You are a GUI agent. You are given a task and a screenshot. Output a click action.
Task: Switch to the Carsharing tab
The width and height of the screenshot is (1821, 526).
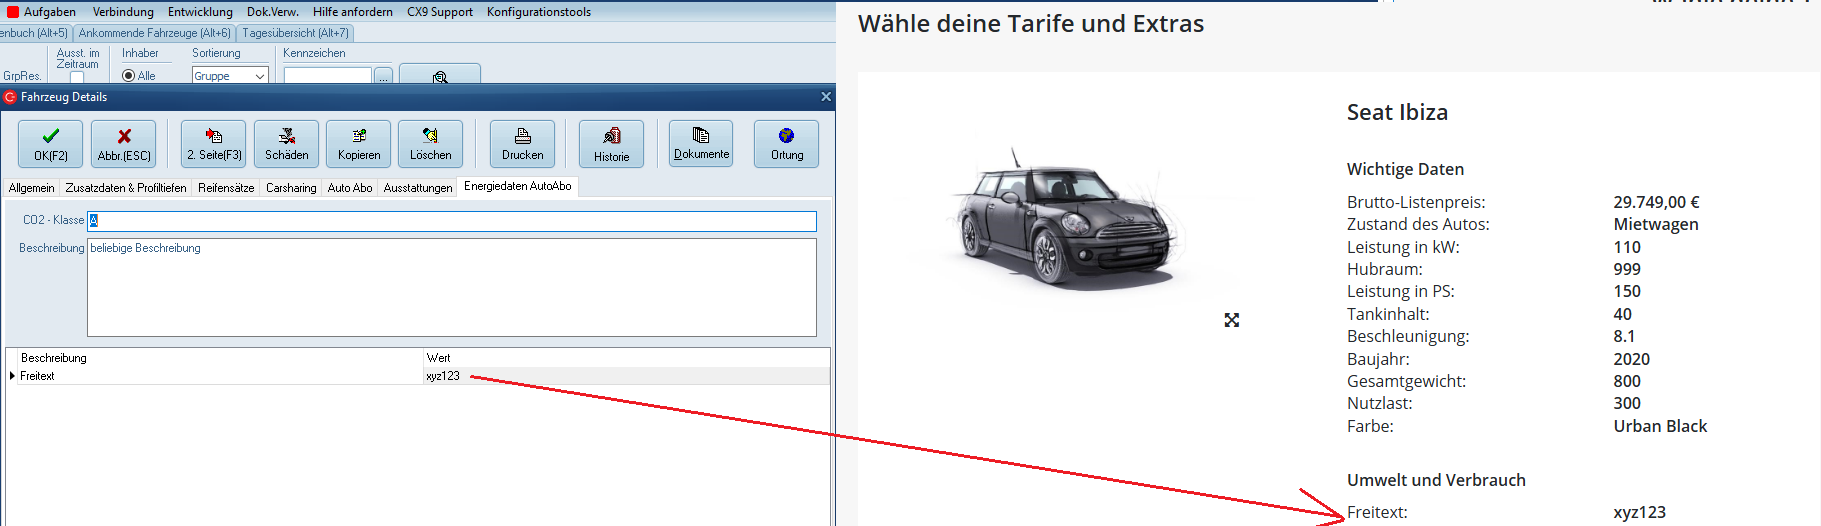point(291,188)
